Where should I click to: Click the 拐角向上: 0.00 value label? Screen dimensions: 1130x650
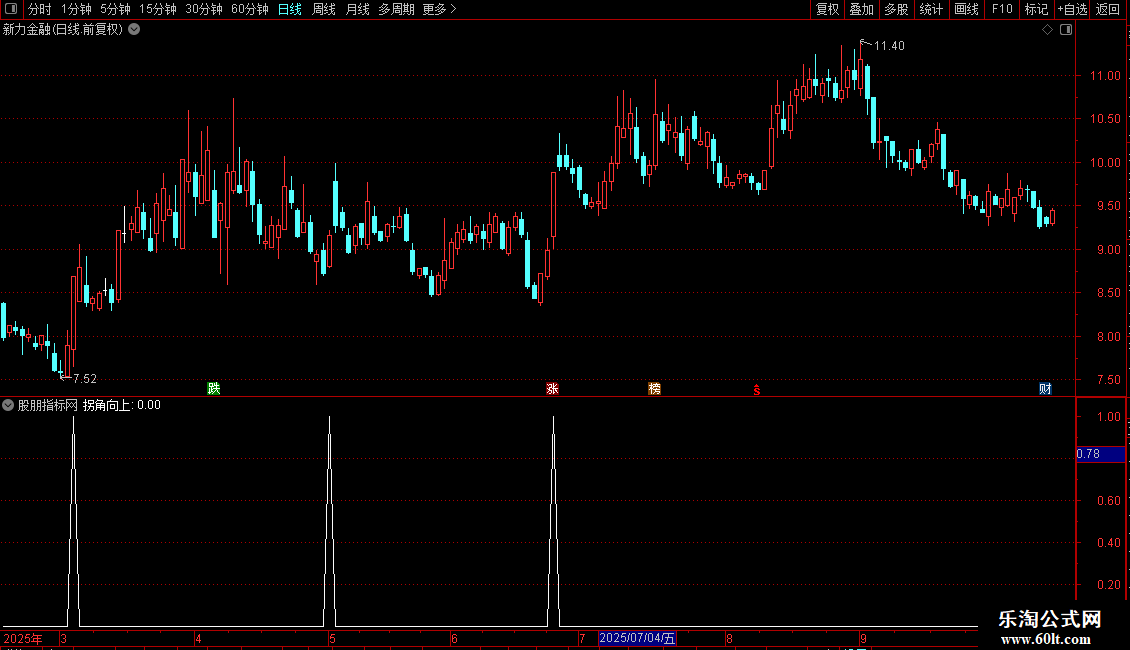122,405
